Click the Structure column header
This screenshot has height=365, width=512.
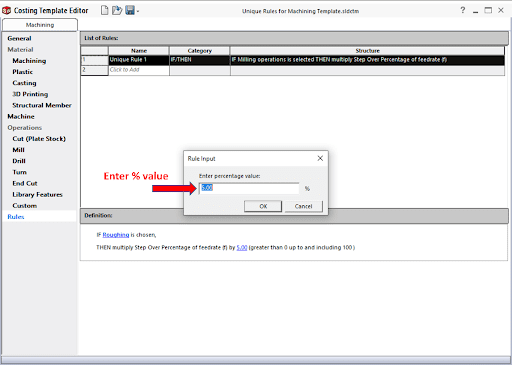(367, 51)
